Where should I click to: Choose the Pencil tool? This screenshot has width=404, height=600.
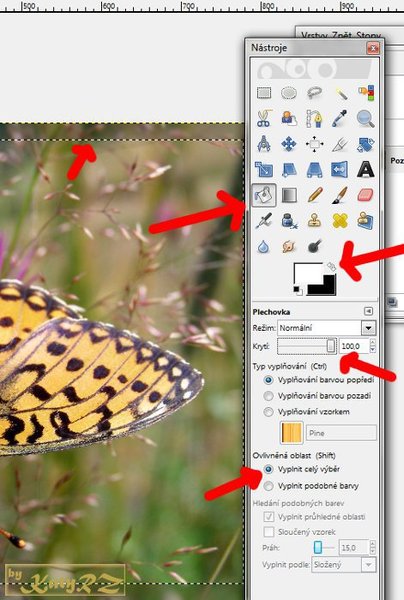314,196
